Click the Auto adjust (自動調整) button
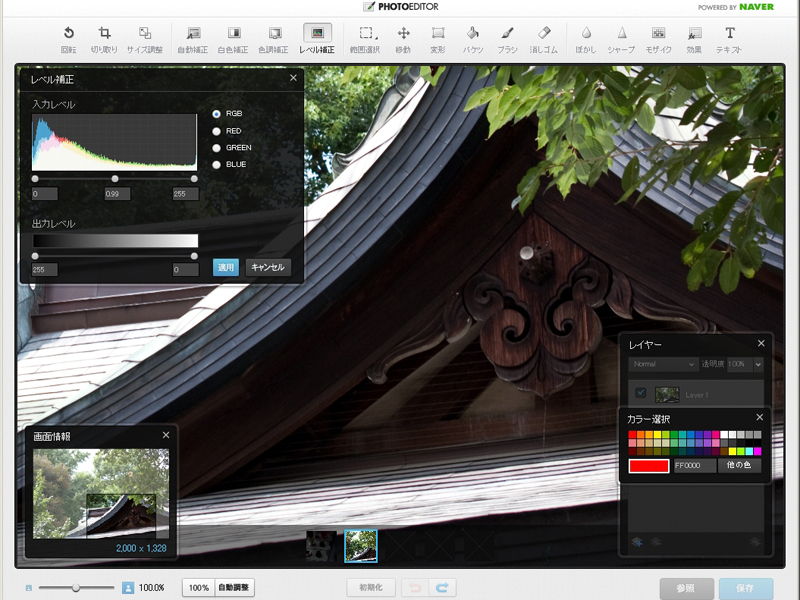Viewport: 800px width, 600px height. click(234, 588)
